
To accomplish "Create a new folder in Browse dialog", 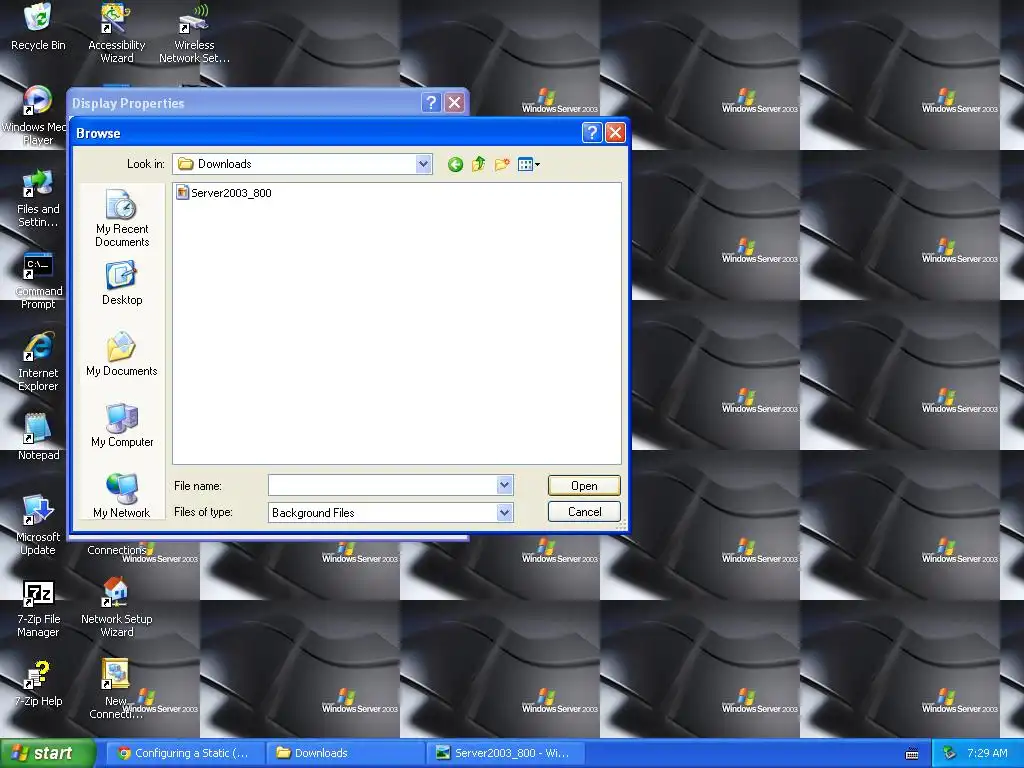I will [502, 165].
